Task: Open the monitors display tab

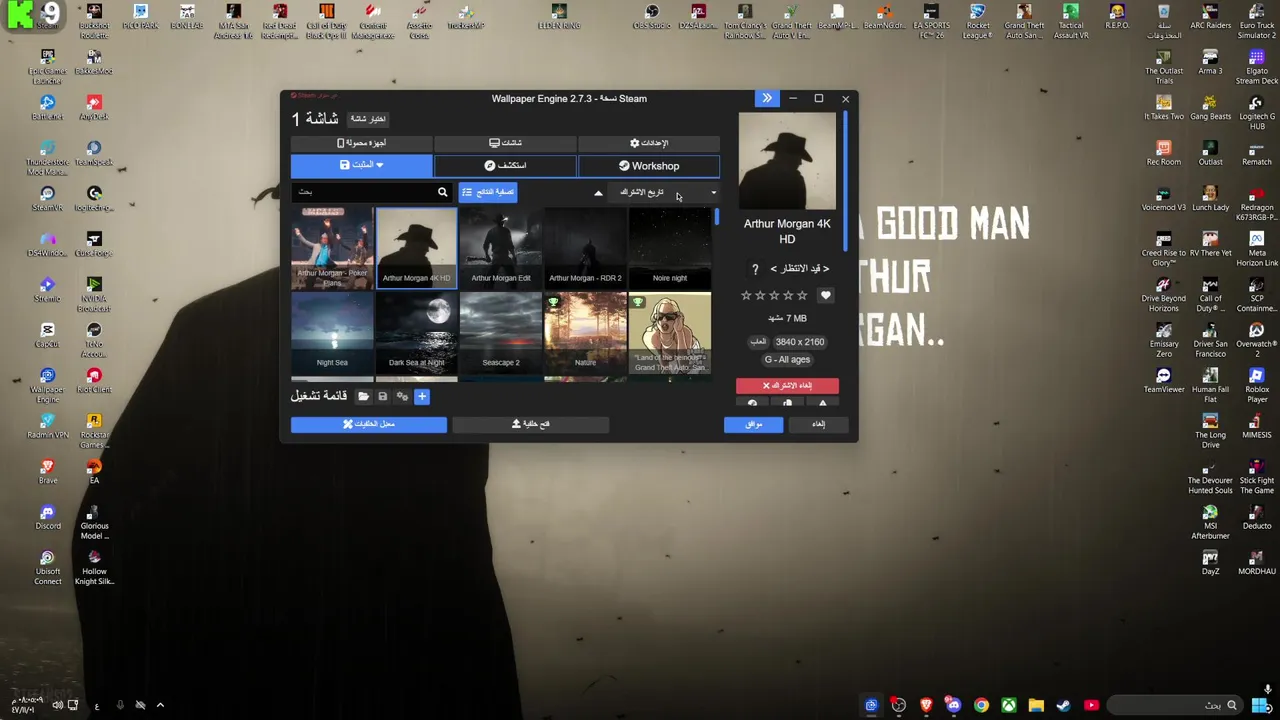Action: point(505,143)
